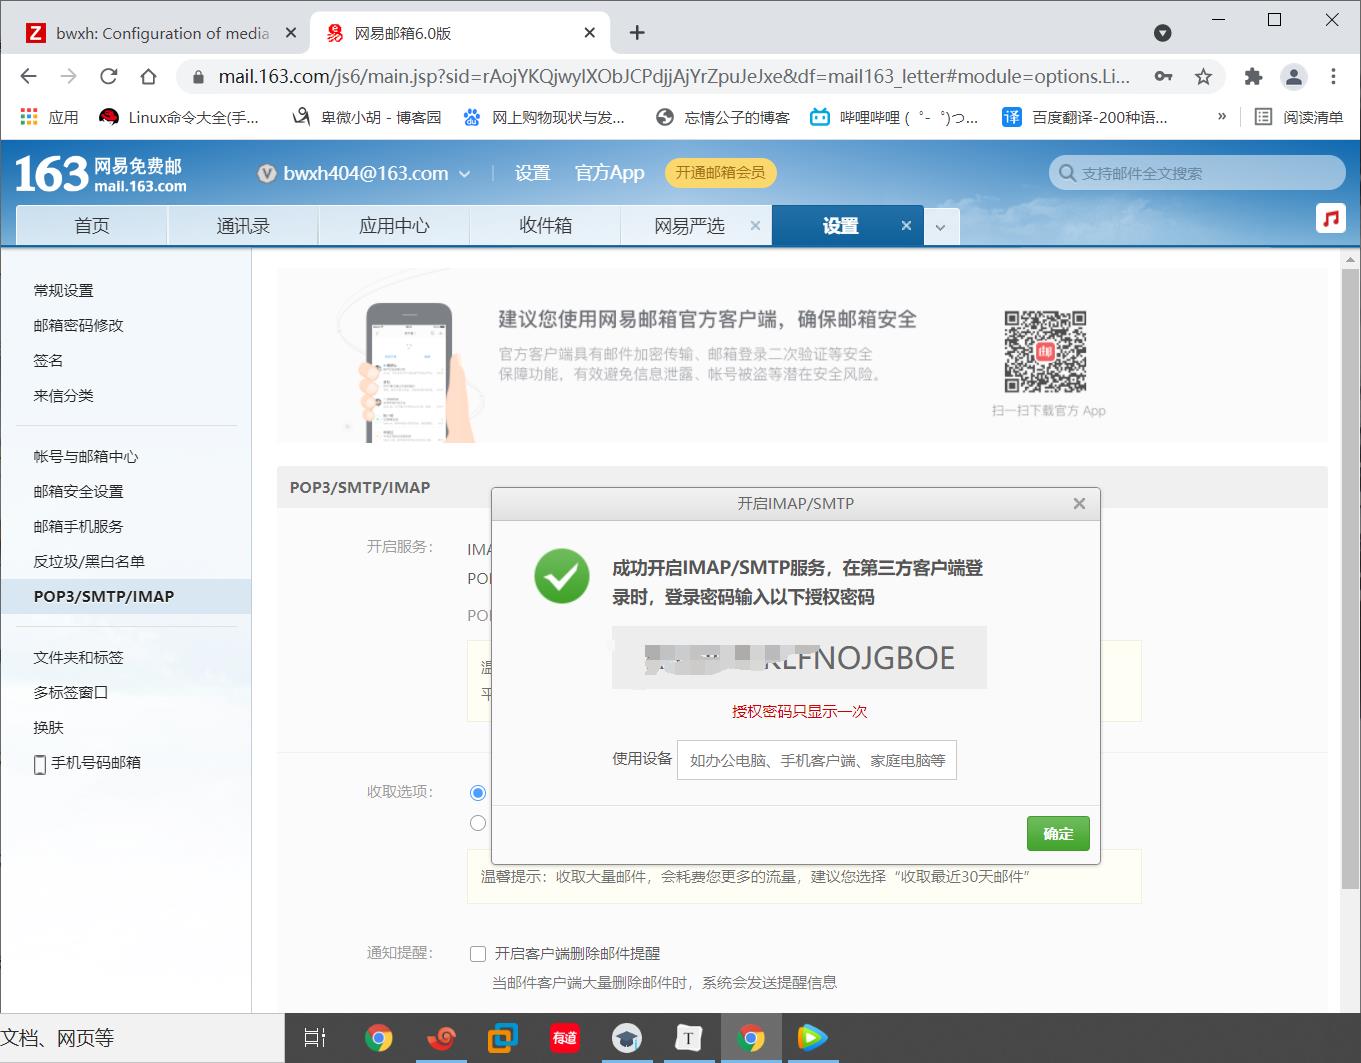The width and height of the screenshot is (1361, 1063).
Task: Open the saved password key icon
Action: (x=1163, y=76)
